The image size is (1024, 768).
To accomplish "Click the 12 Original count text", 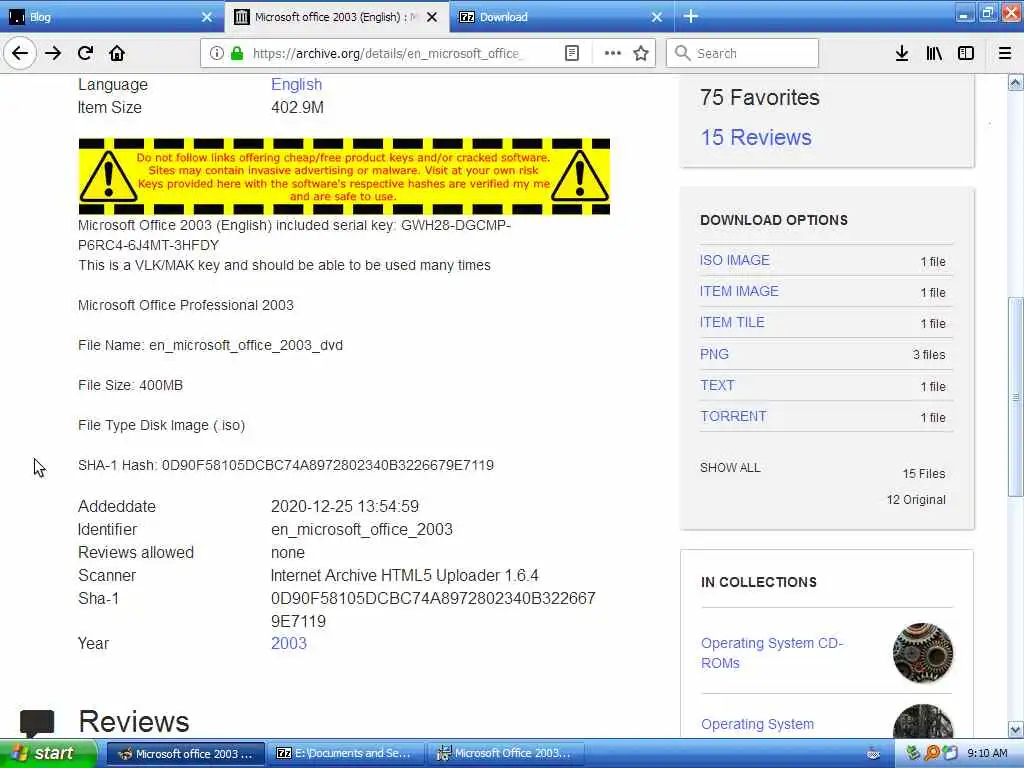I will [916, 500].
